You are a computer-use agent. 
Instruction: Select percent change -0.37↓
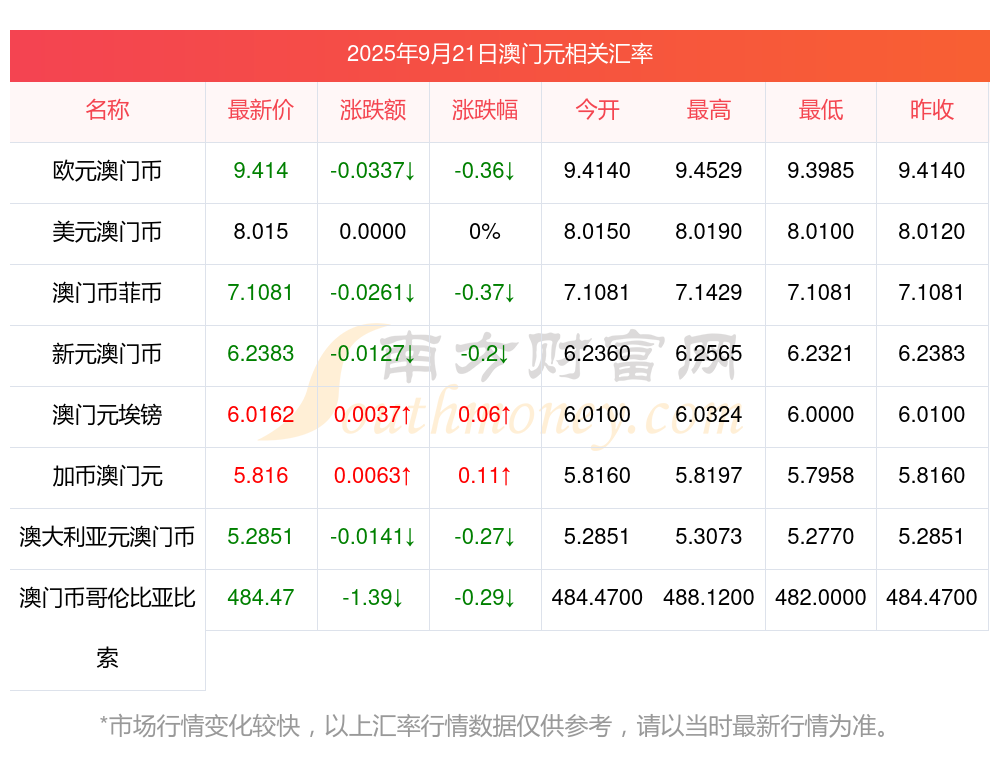pos(485,293)
